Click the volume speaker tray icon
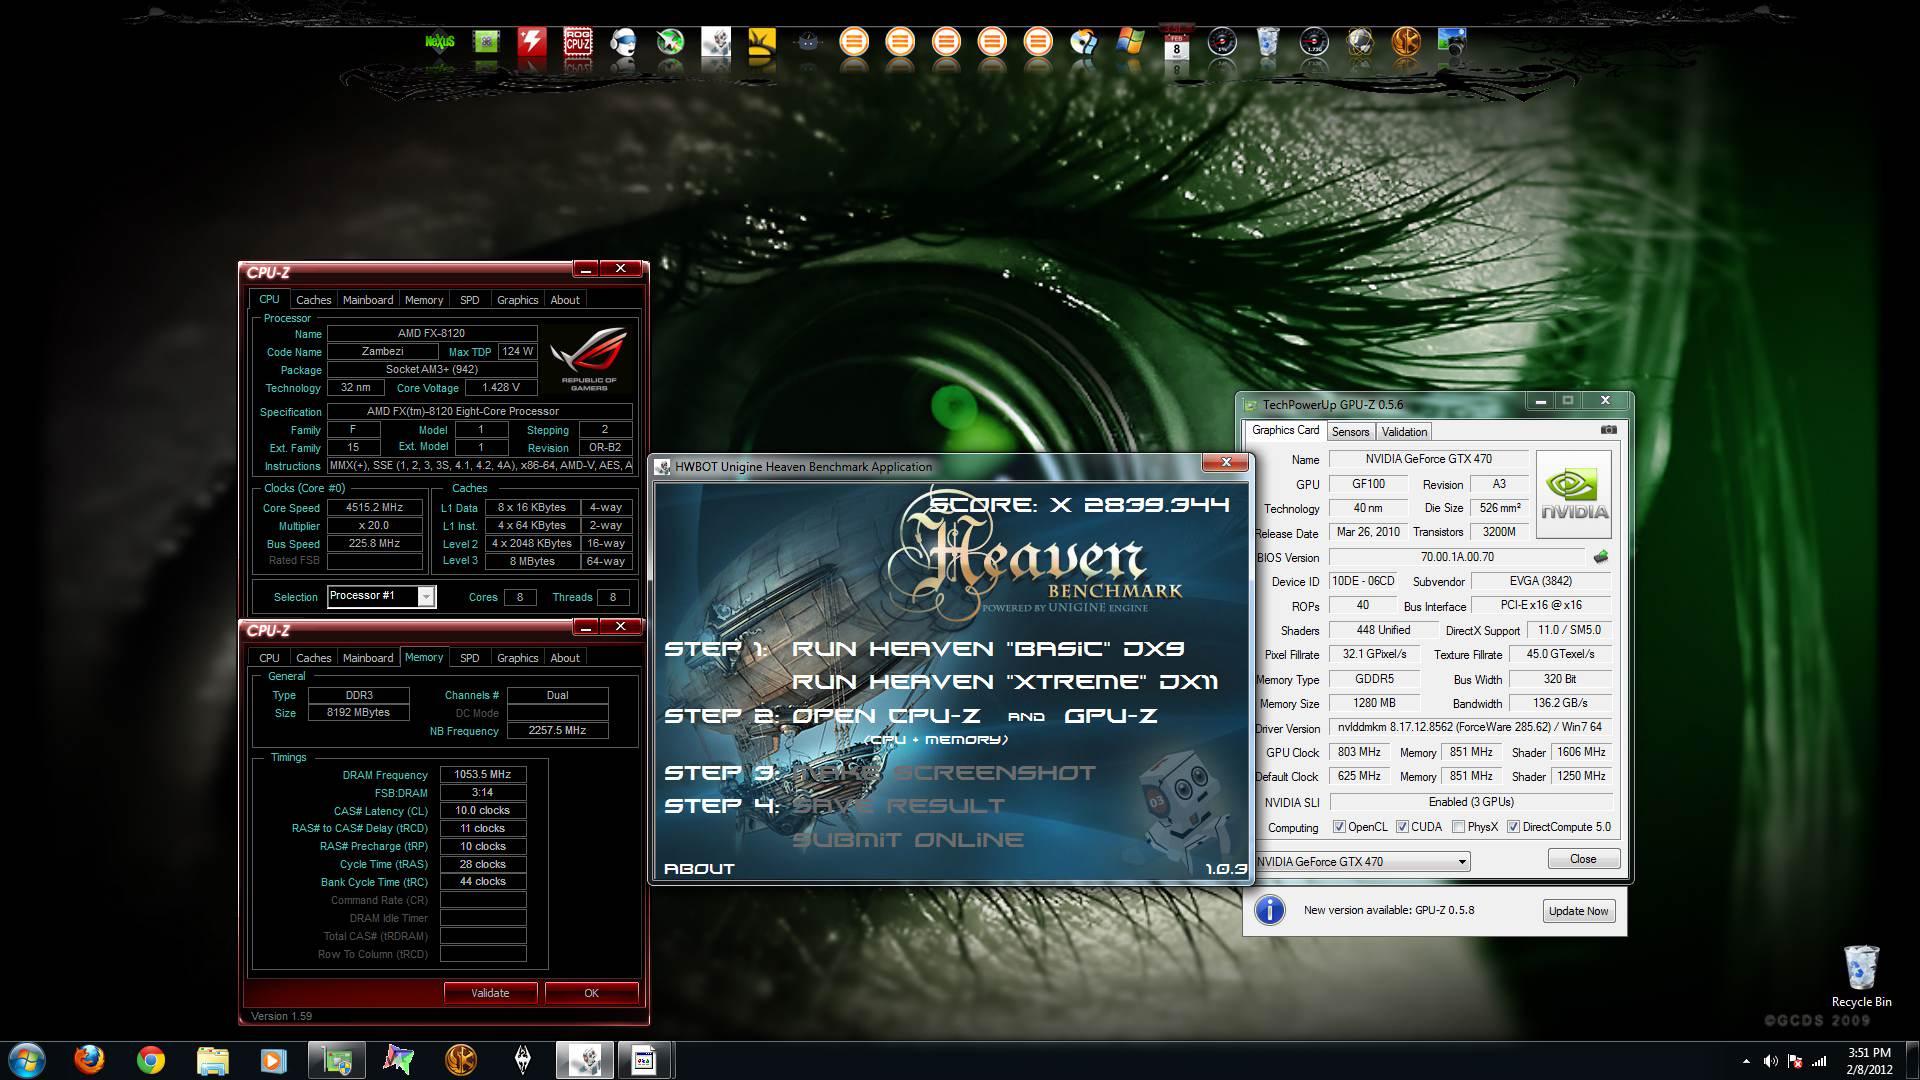 coord(1770,1061)
